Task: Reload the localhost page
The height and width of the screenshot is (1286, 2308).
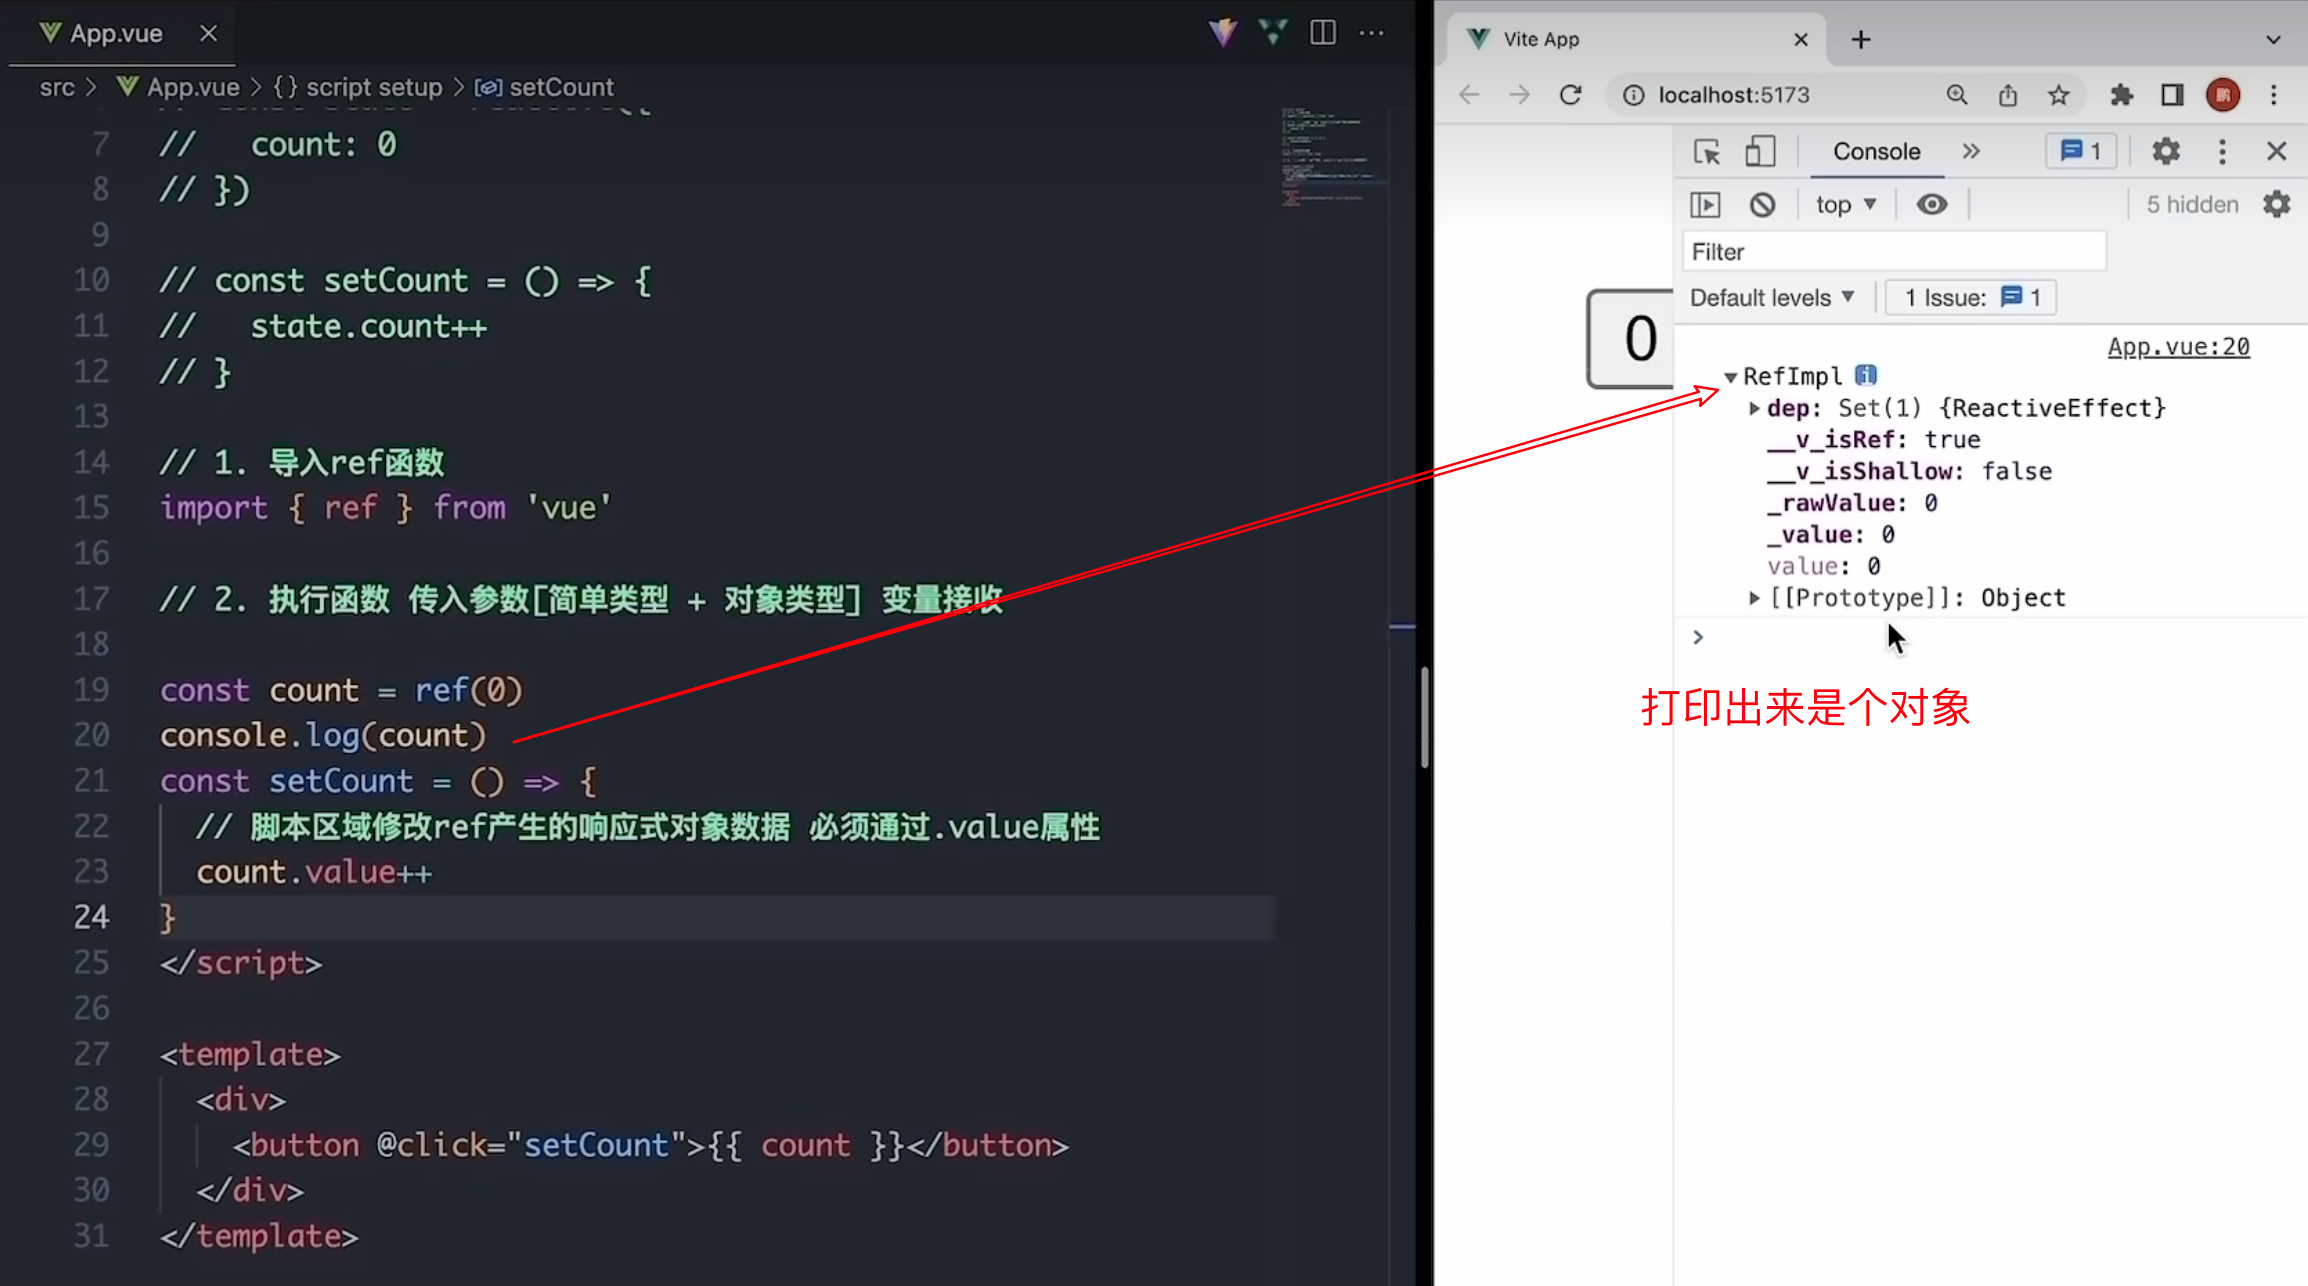Action: 1570,95
